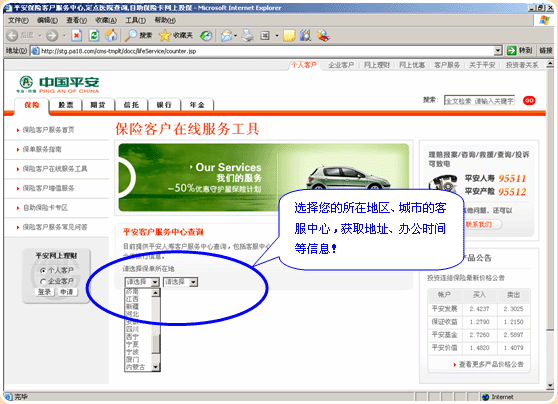Open the Search magnifier toolbar icon
This screenshot has width=558, height=404.
pyautogui.click(x=131, y=35)
